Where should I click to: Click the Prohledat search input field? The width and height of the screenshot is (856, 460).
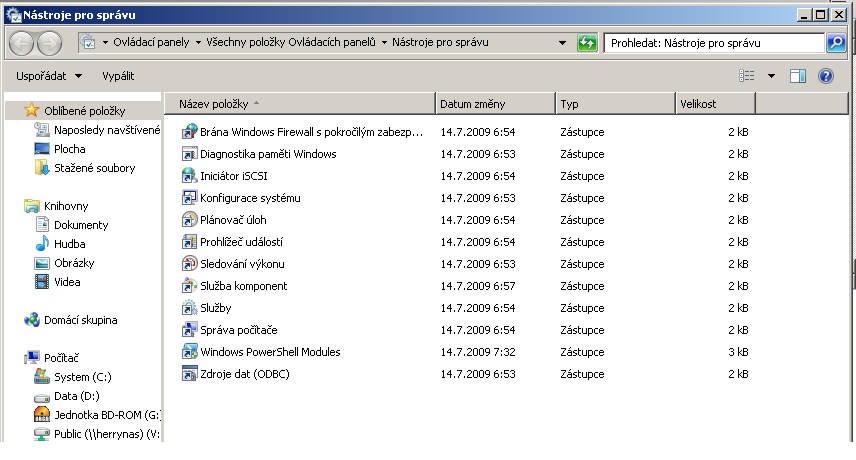pos(712,44)
